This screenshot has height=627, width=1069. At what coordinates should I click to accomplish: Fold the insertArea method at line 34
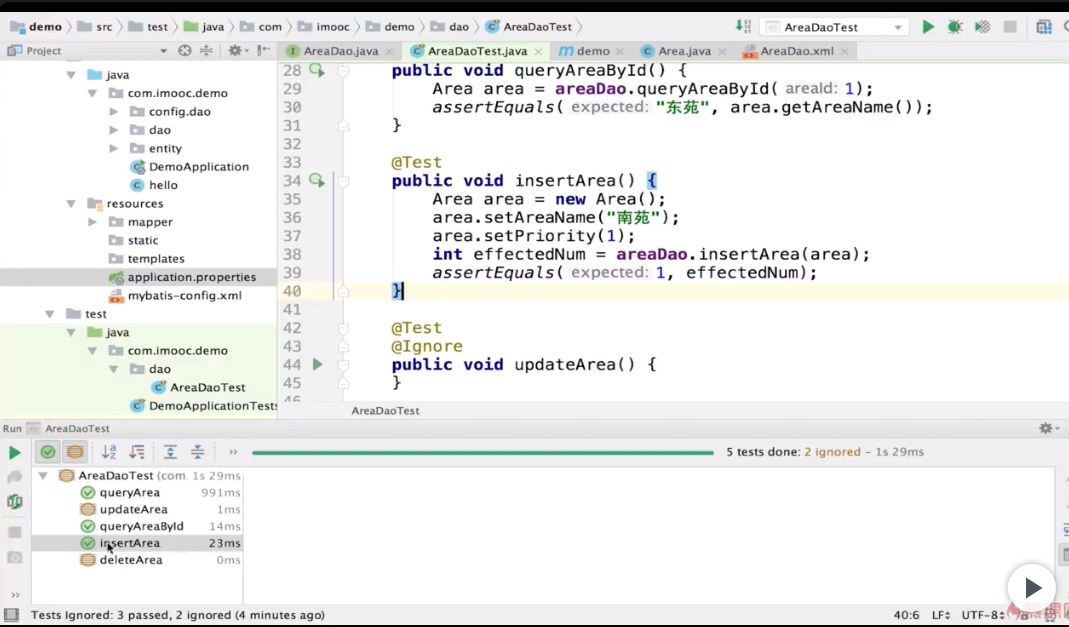[x=344, y=181]
